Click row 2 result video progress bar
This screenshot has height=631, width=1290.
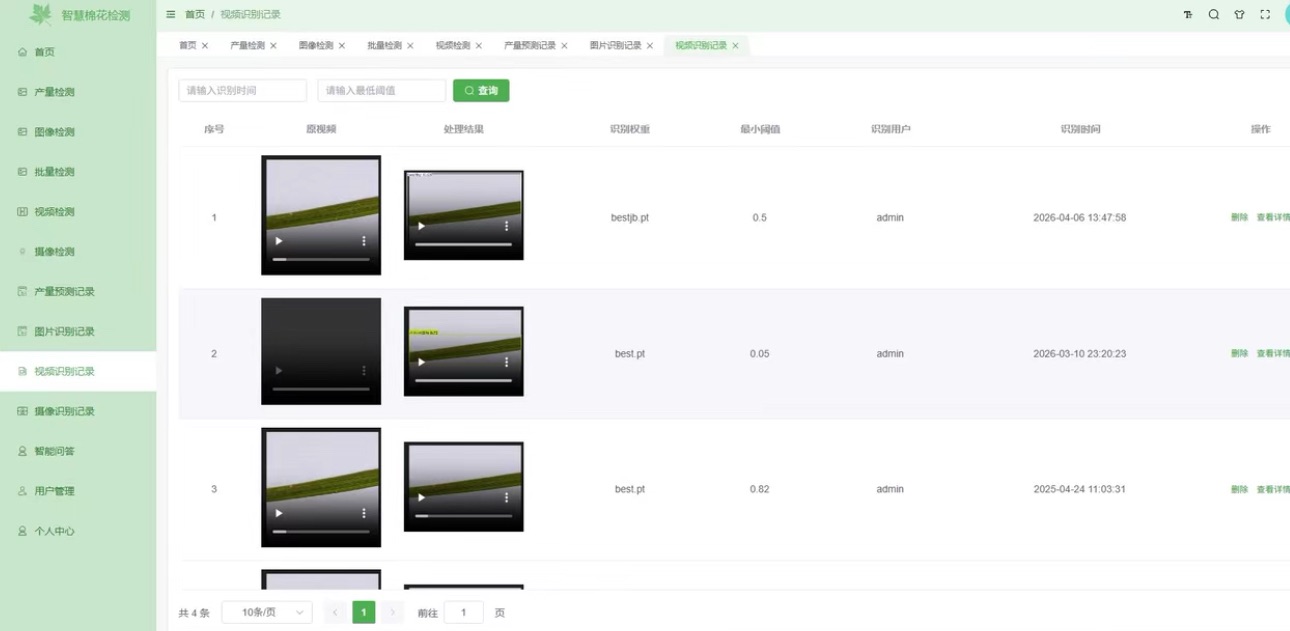click(x=463, y=380)
